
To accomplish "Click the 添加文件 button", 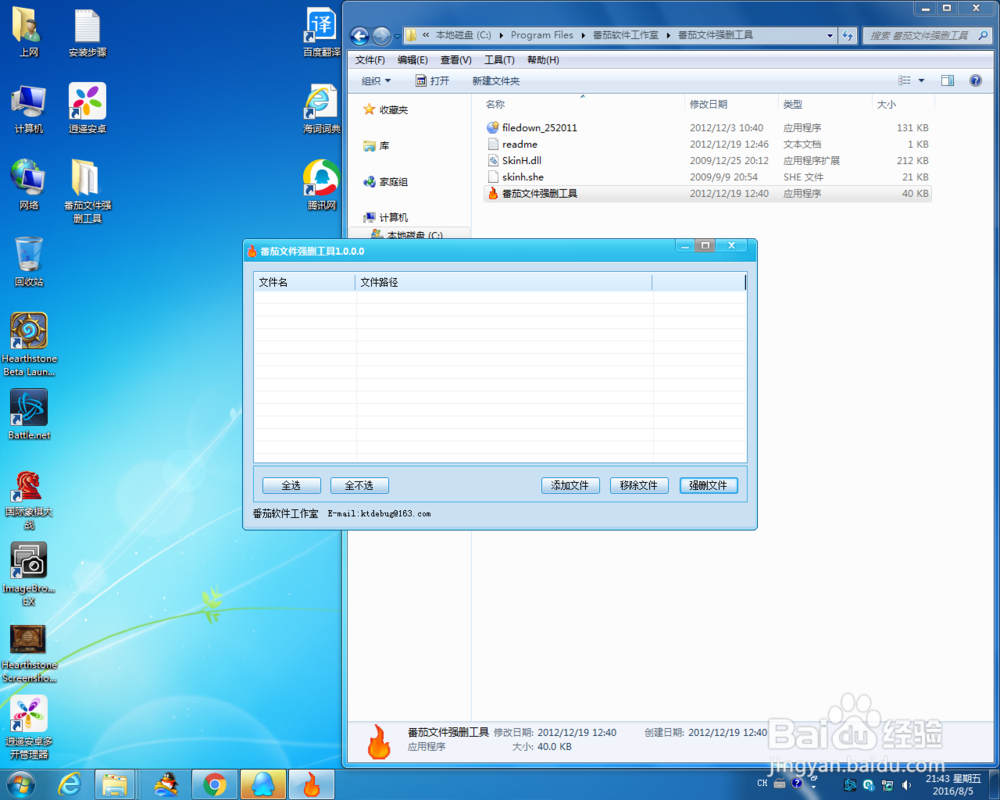I will (570, 485).
